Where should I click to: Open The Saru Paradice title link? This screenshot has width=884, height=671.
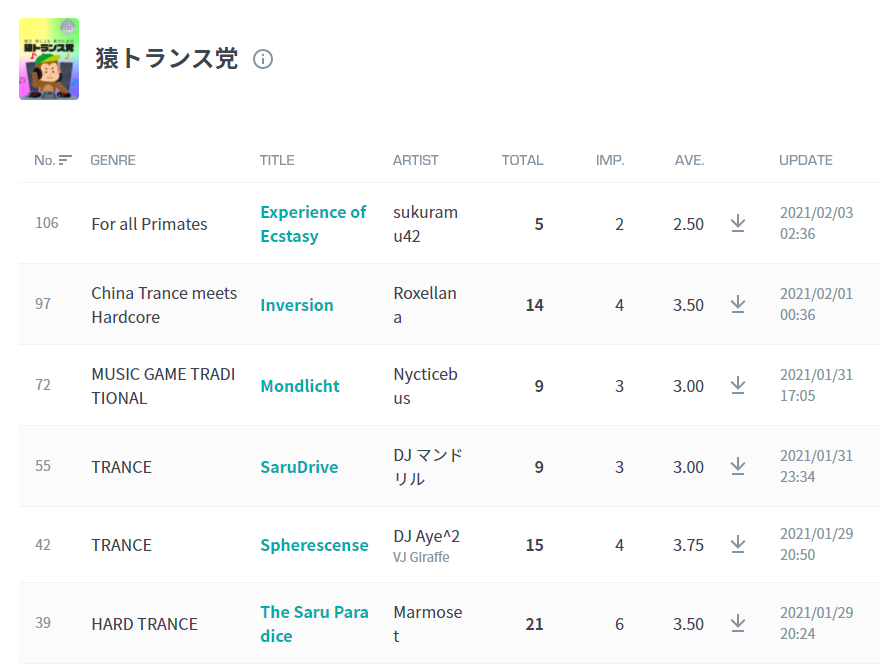tap(314, 624)
